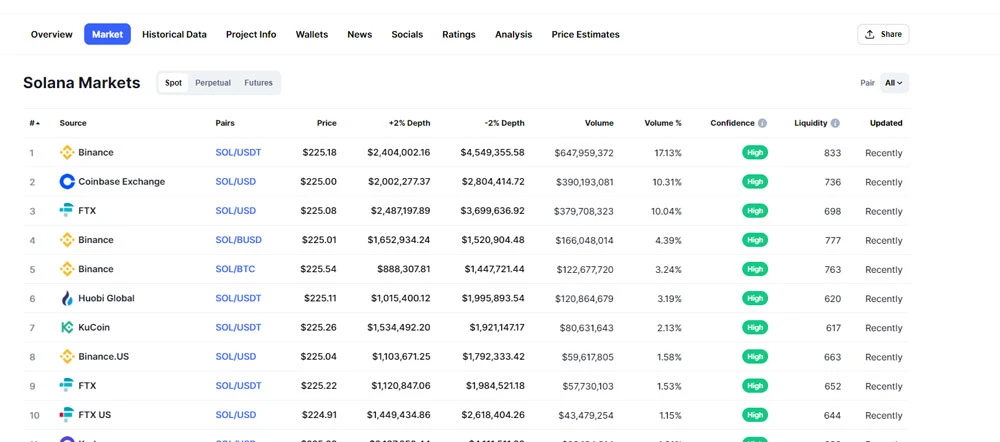Sort by the Updated column header
Image resolution: width=1000 pixels, height=442 pixels.
[886, 123]
